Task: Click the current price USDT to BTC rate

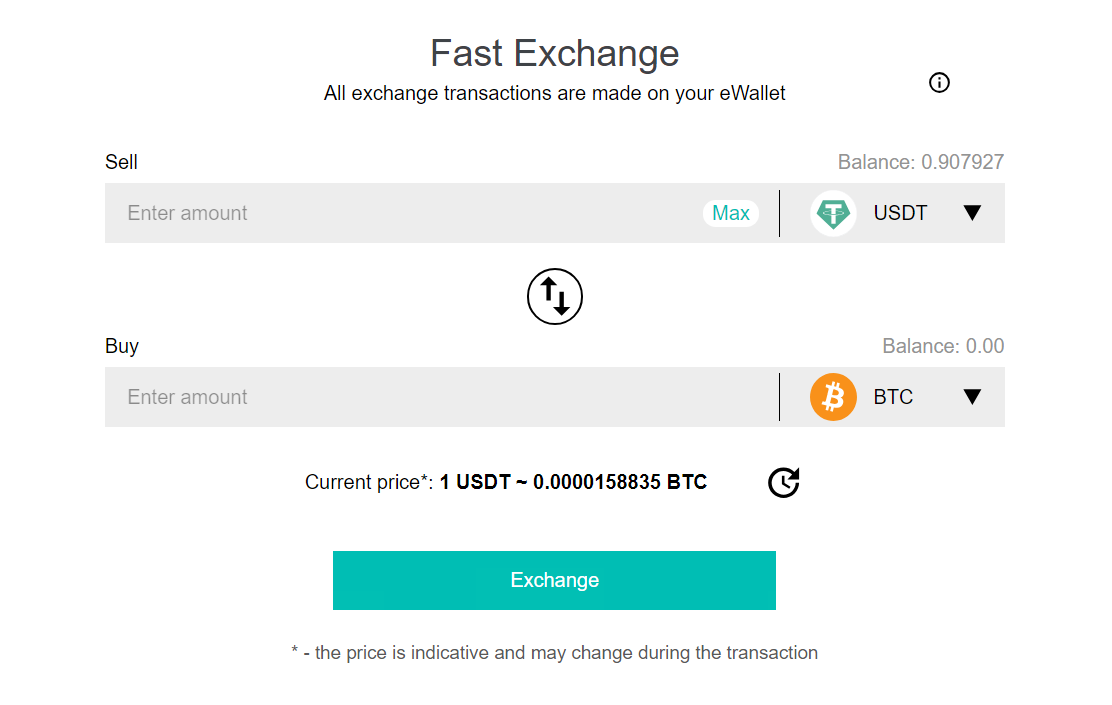Action: [x=573, y=482]
